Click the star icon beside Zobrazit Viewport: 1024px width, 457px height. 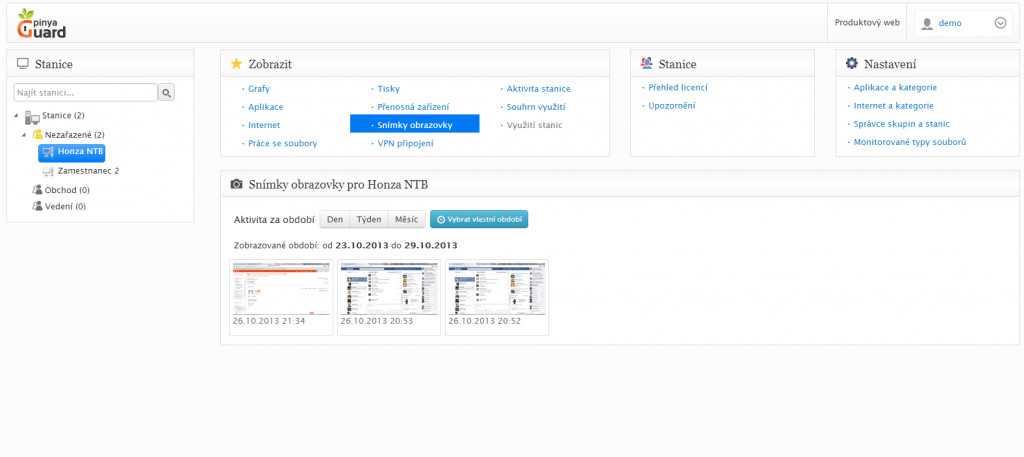pyautogui.click(x=236, y=63)
